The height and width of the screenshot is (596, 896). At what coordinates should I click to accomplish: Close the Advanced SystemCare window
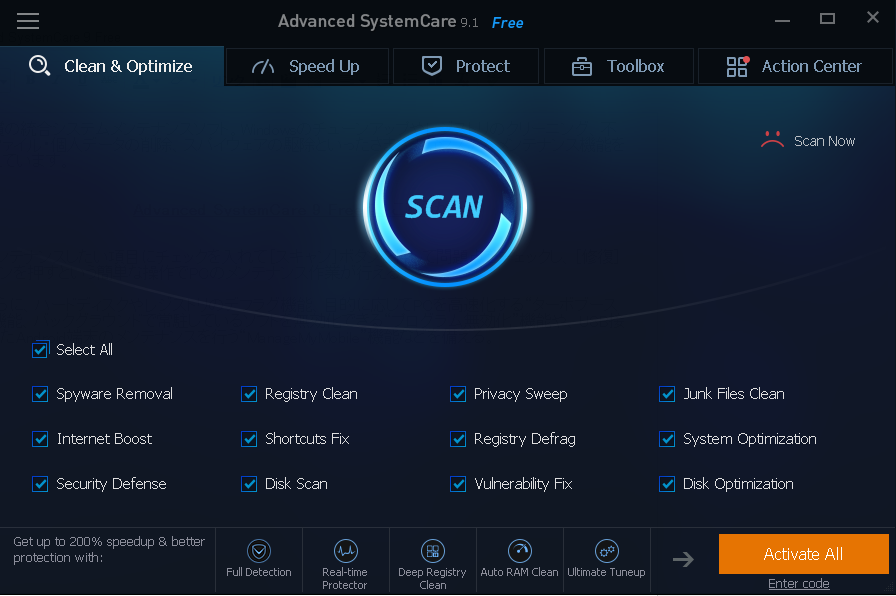(873, 17)
